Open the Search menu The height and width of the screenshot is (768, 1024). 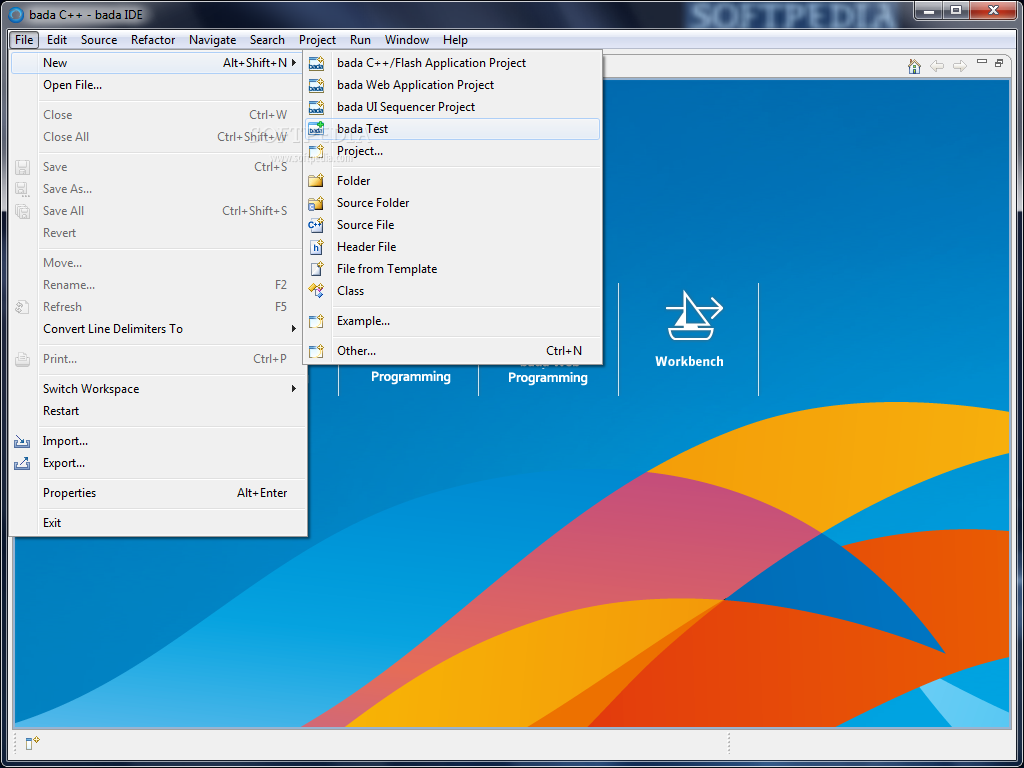coord(267,40)
